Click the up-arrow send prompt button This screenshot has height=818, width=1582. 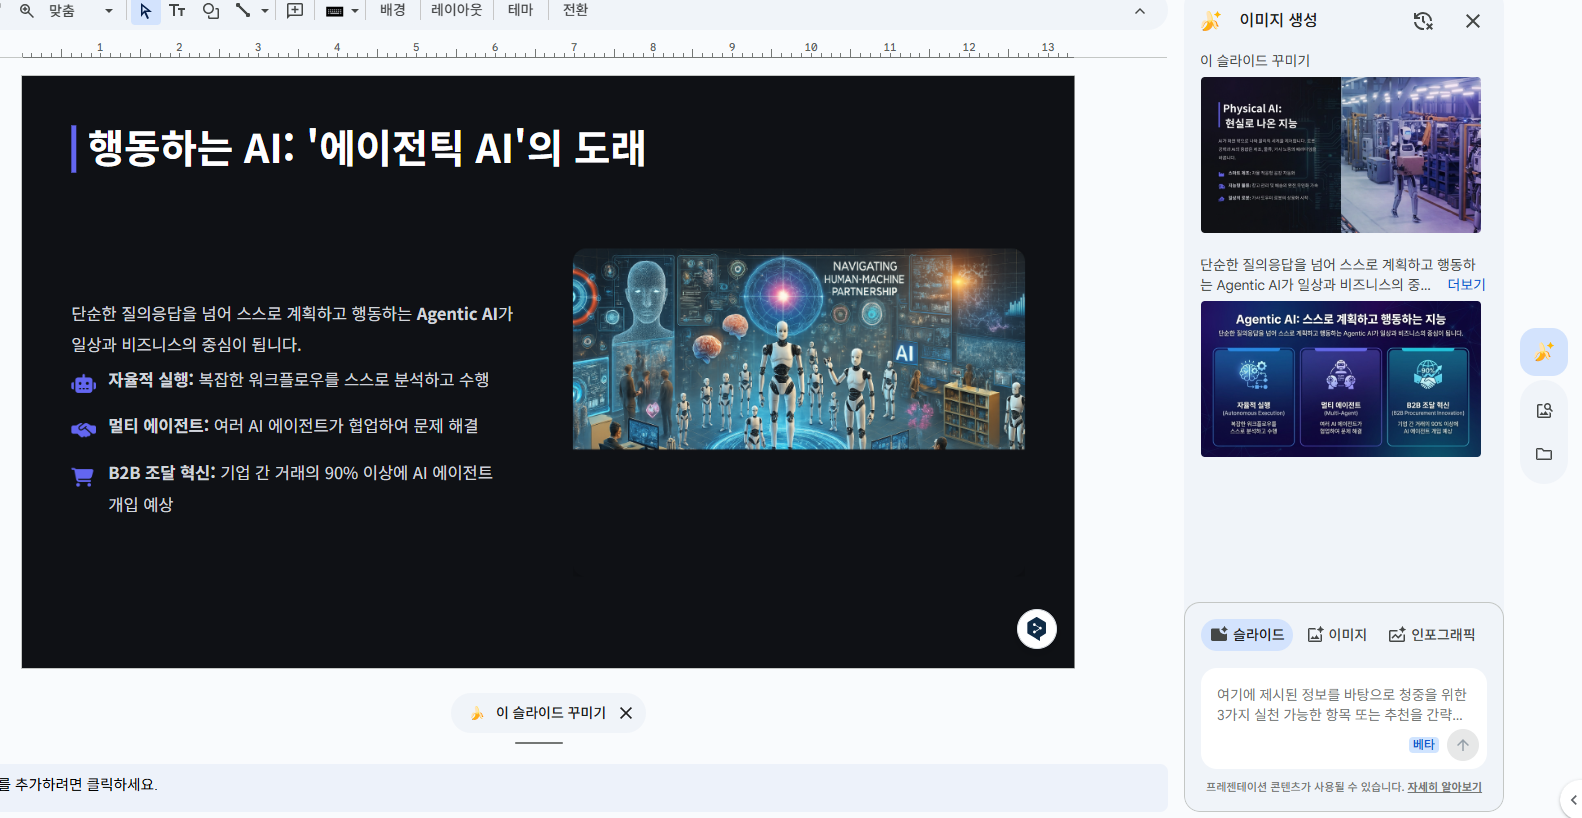pos(1463,745)
